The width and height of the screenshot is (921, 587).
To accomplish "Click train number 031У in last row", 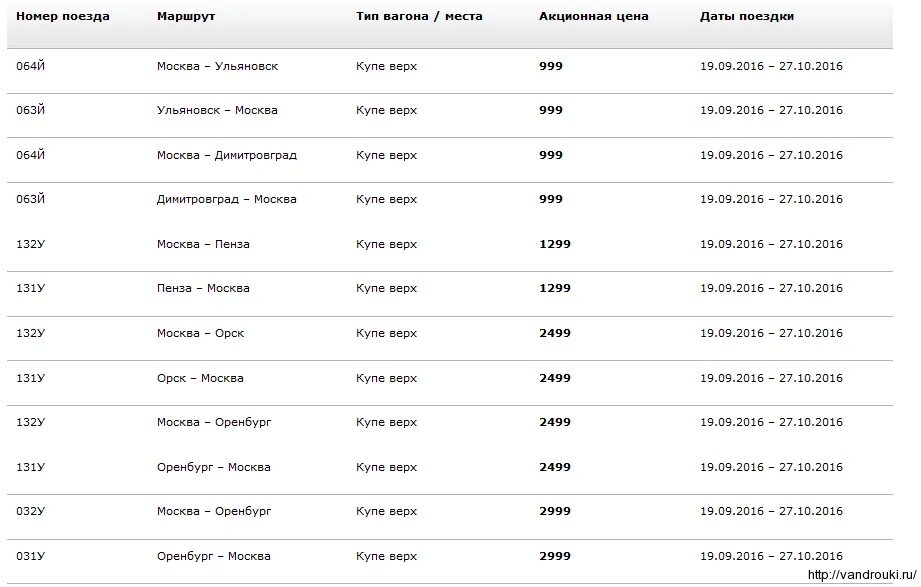I will coord(30,556).
